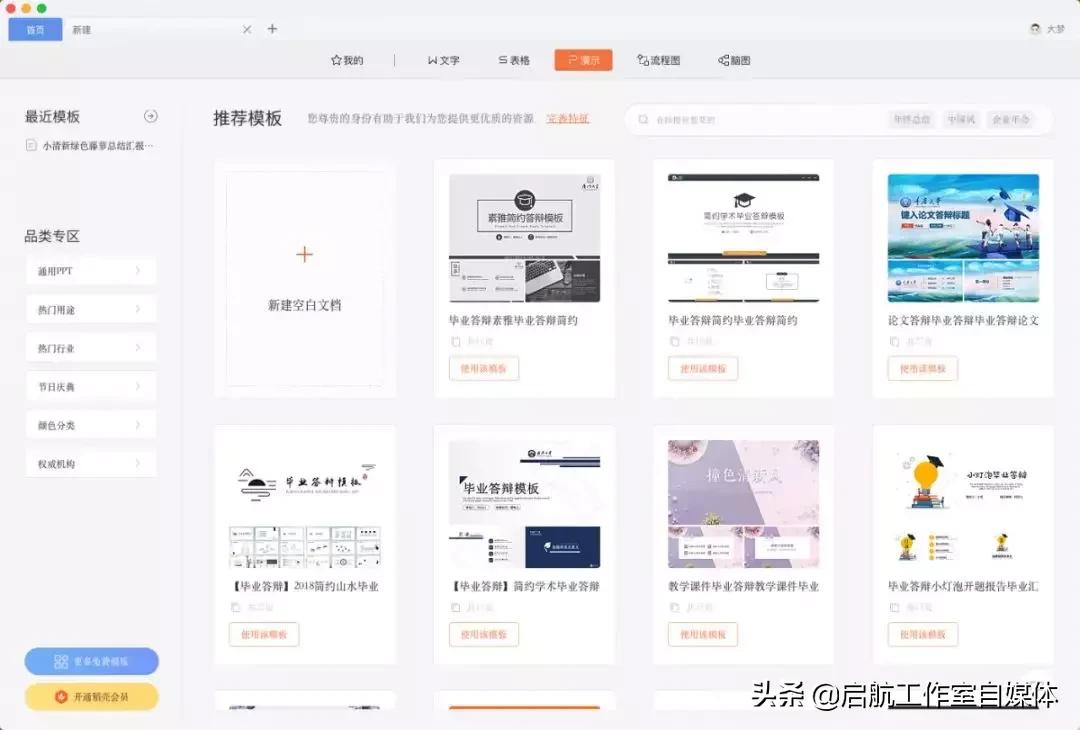Click the 开通稻壳会员 button

(x=91, y=697)
